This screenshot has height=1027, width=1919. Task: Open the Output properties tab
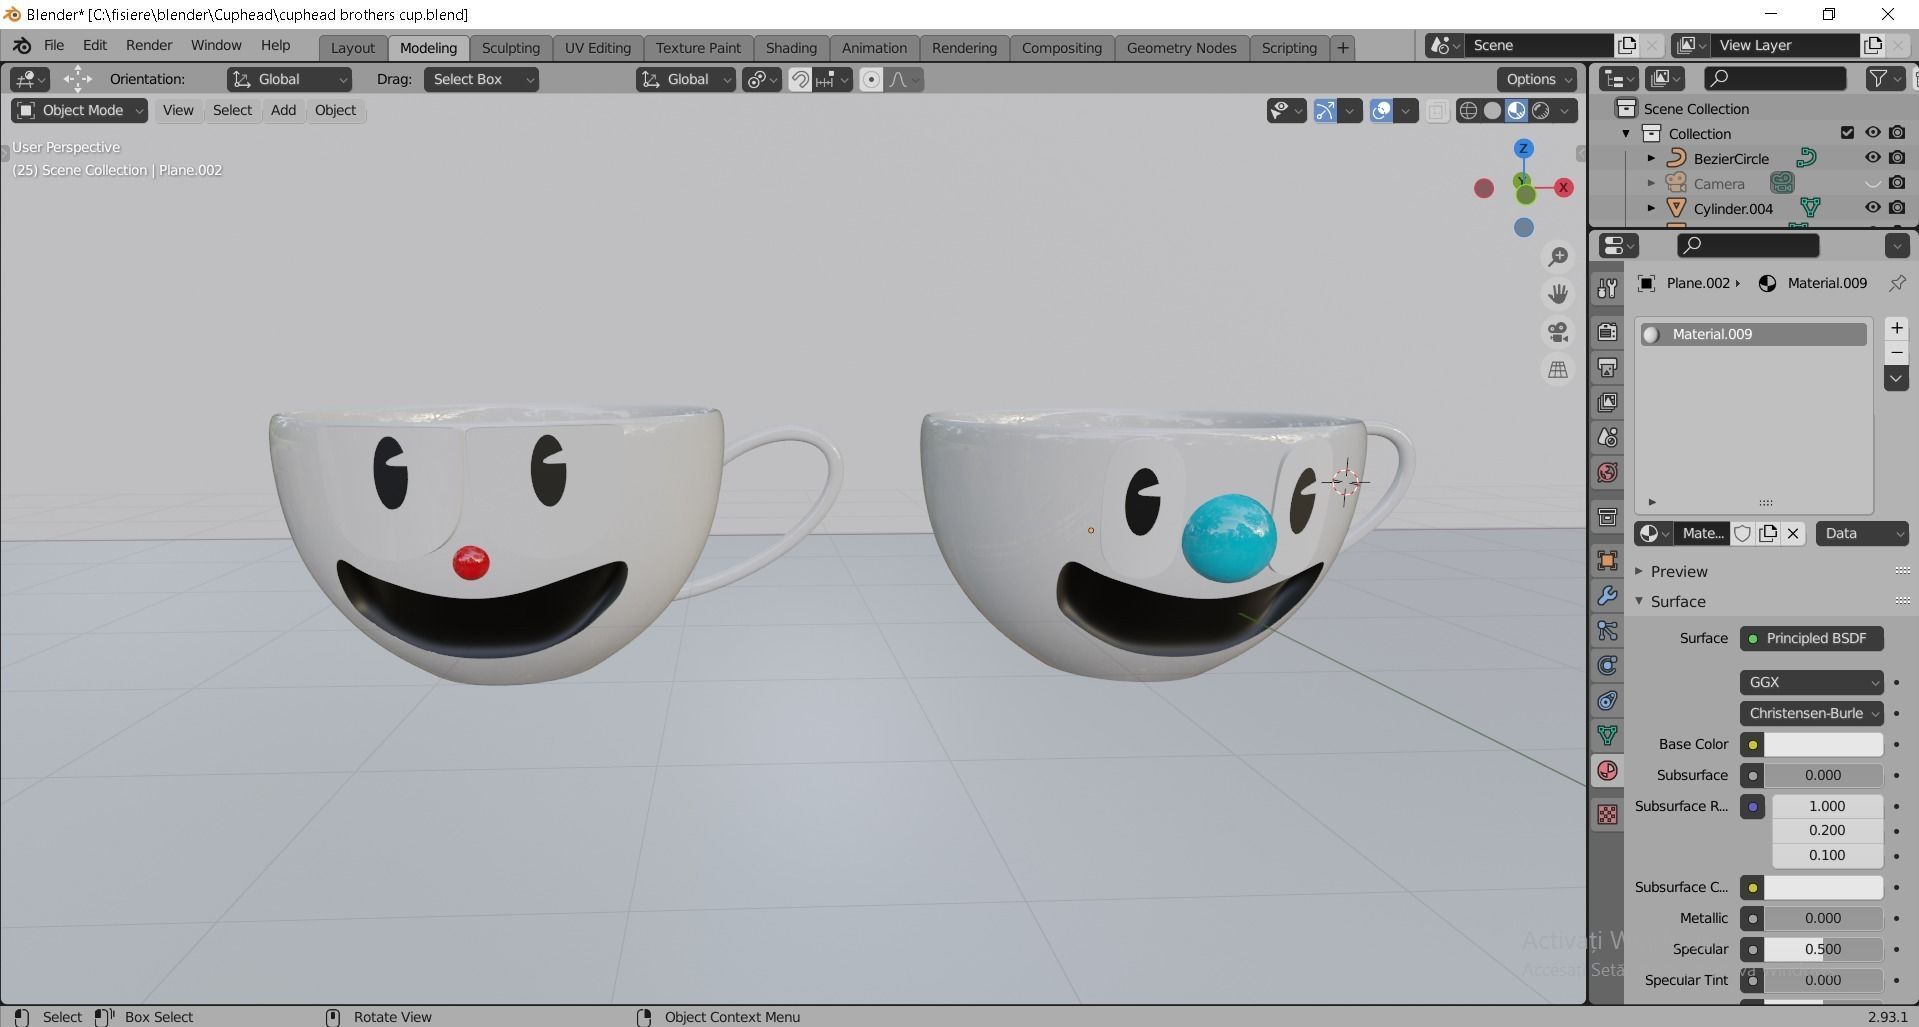pos(1607,367)
